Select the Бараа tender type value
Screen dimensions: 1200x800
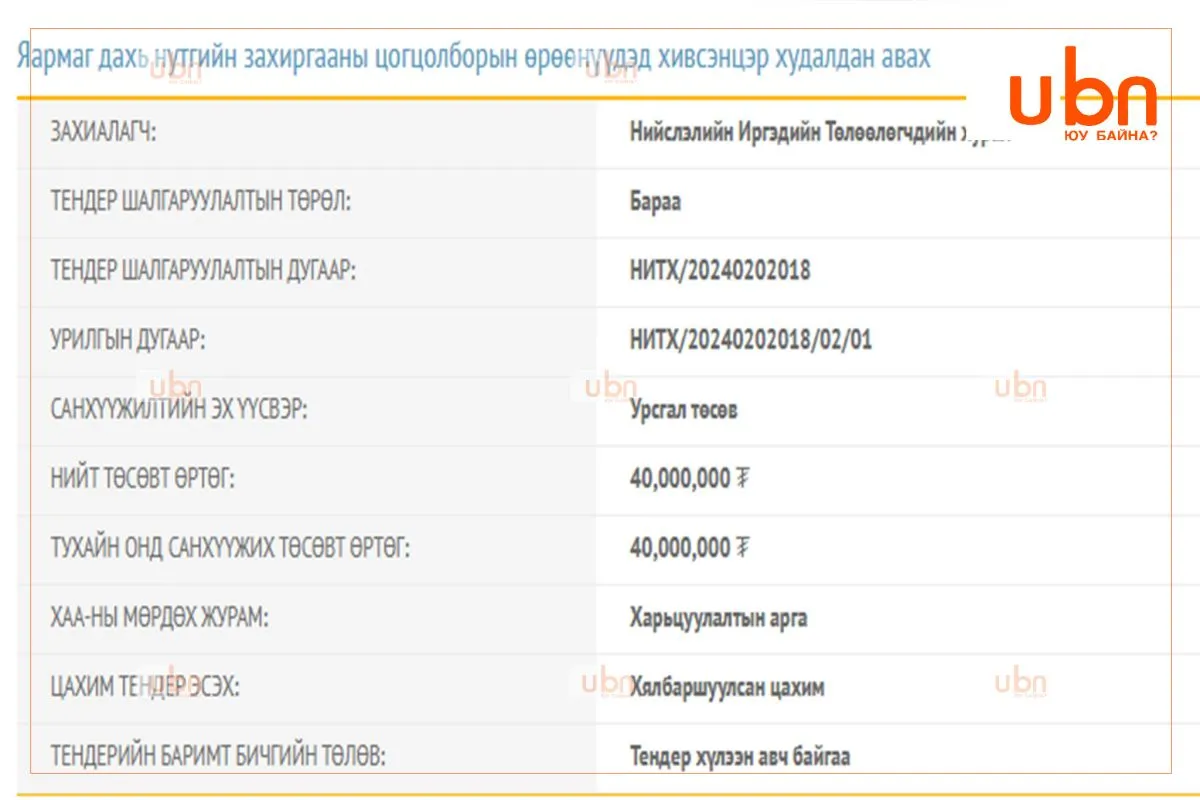coord(656,202)
